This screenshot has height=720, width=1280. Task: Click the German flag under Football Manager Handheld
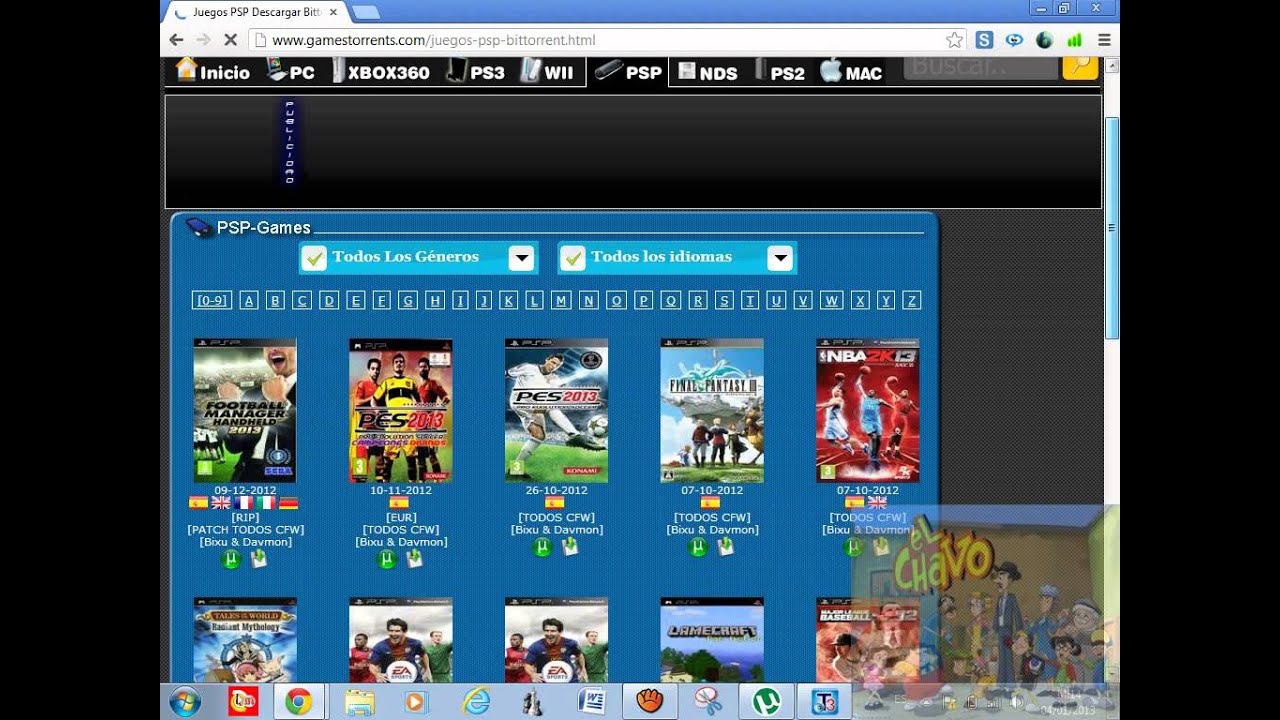click(x=288, y=503)
